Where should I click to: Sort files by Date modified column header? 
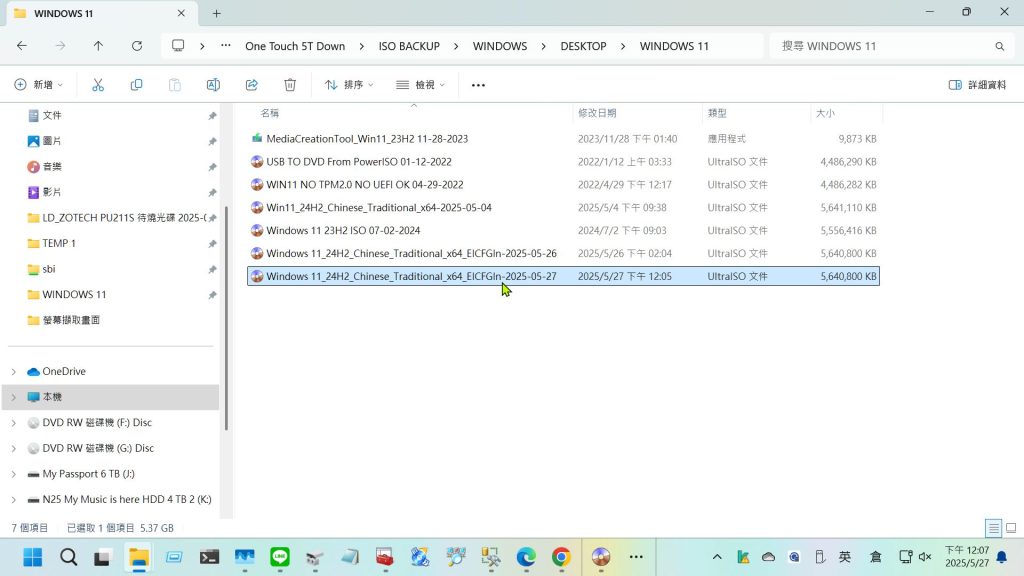tap(597, 113)
